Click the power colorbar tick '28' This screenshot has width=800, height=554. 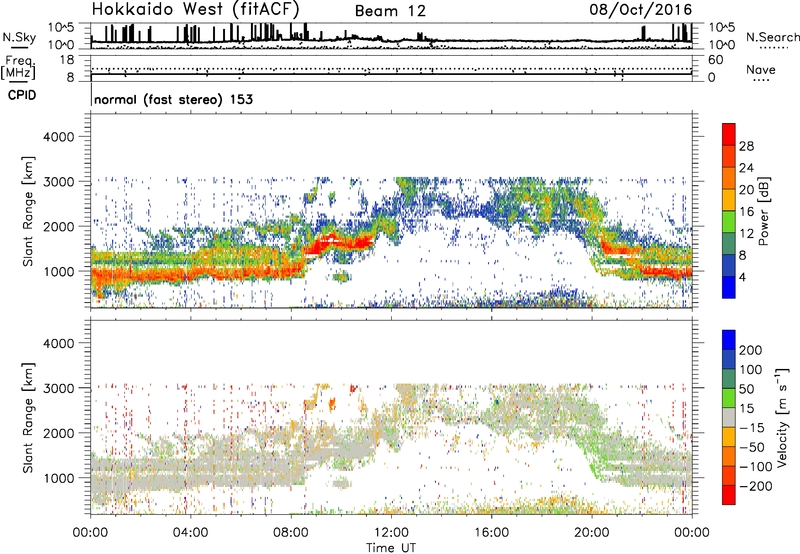point(746,146)
